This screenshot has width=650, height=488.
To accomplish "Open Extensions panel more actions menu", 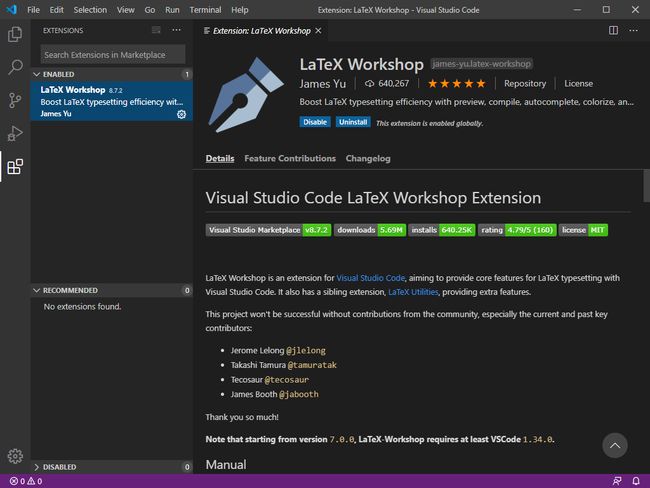I will (x=177, y=30).
